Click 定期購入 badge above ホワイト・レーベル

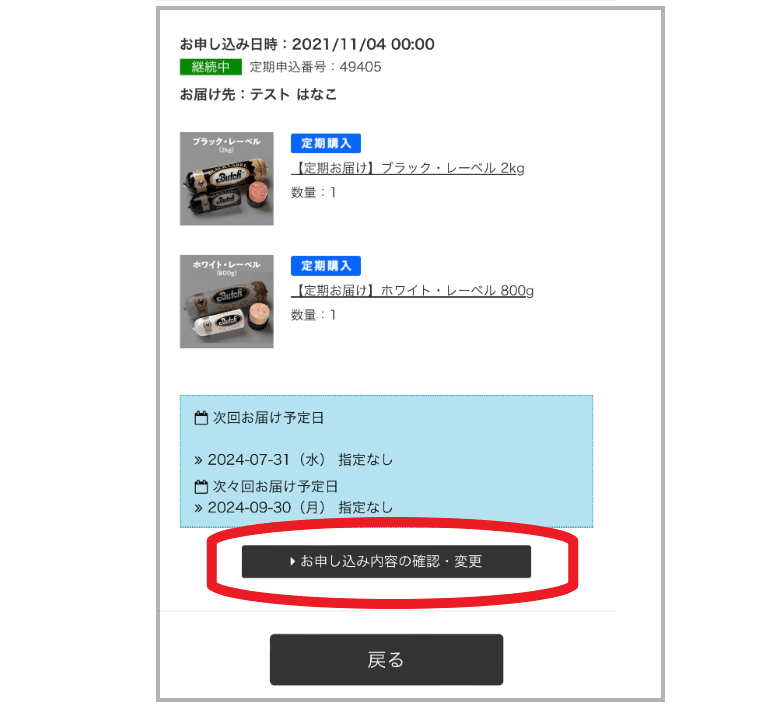326,266
